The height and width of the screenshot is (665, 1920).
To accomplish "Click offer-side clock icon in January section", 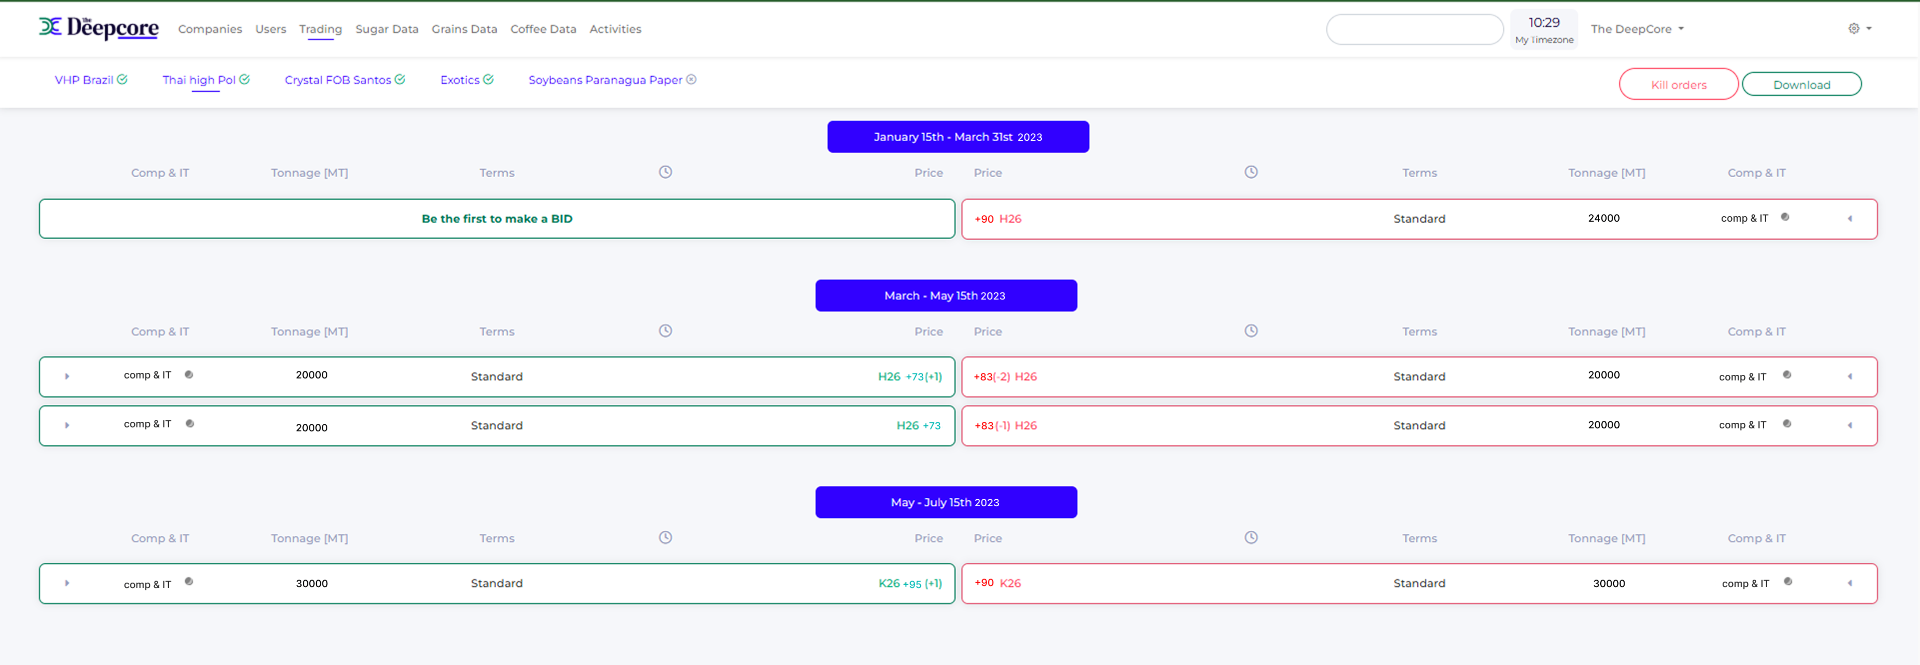I will pos(1251,172).
